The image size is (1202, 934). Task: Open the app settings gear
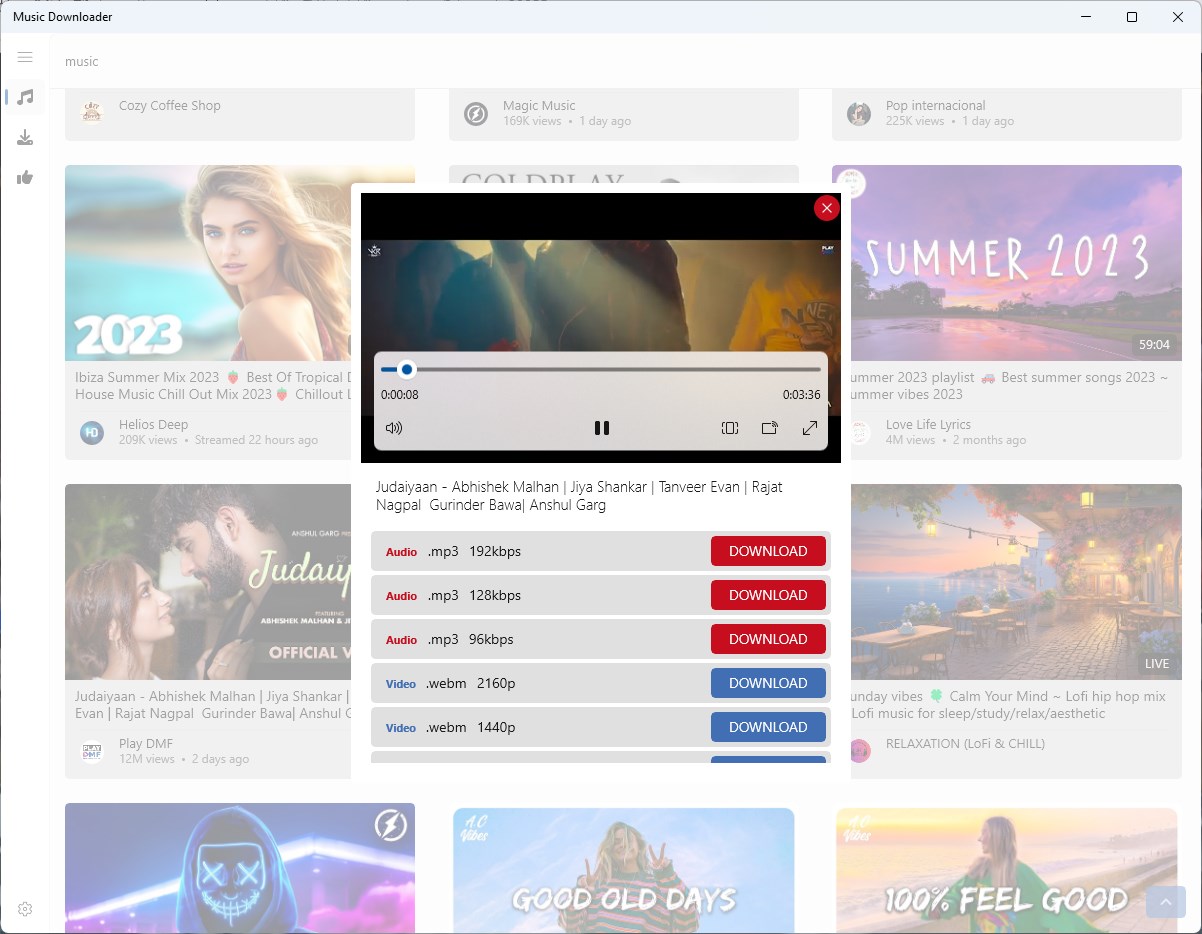pyautogui.click(x=25, y=908)
